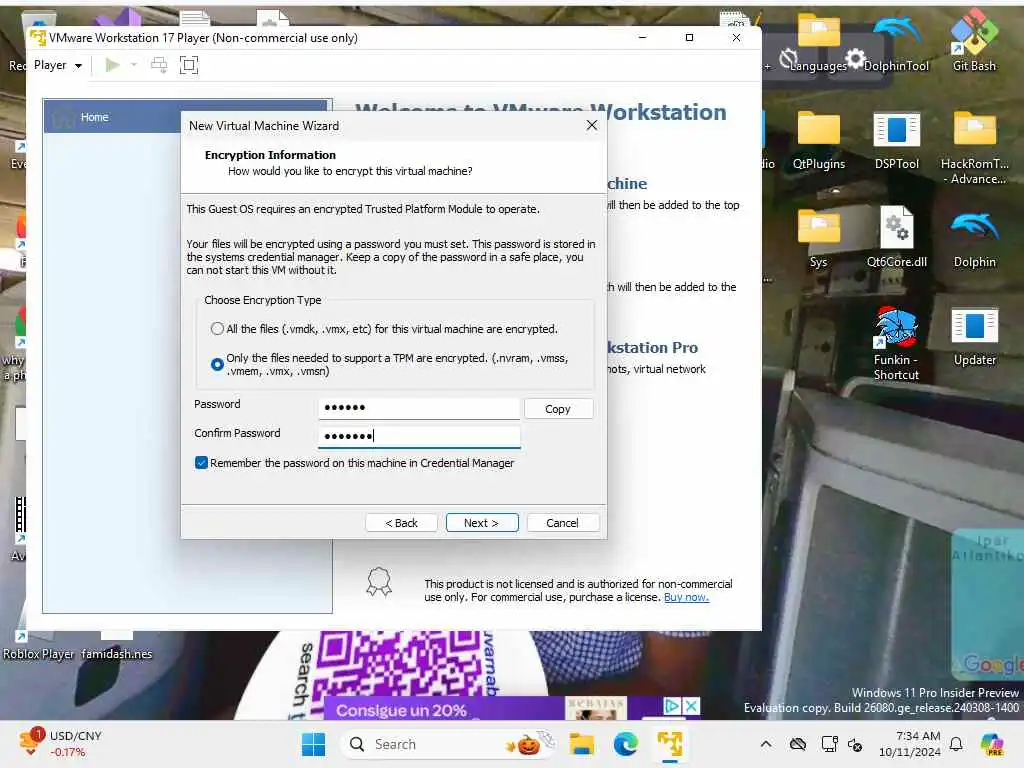Viewport: 1024px width, 768px height.
Task: Open the HackRomT... Advance folder
Action: 974,146
